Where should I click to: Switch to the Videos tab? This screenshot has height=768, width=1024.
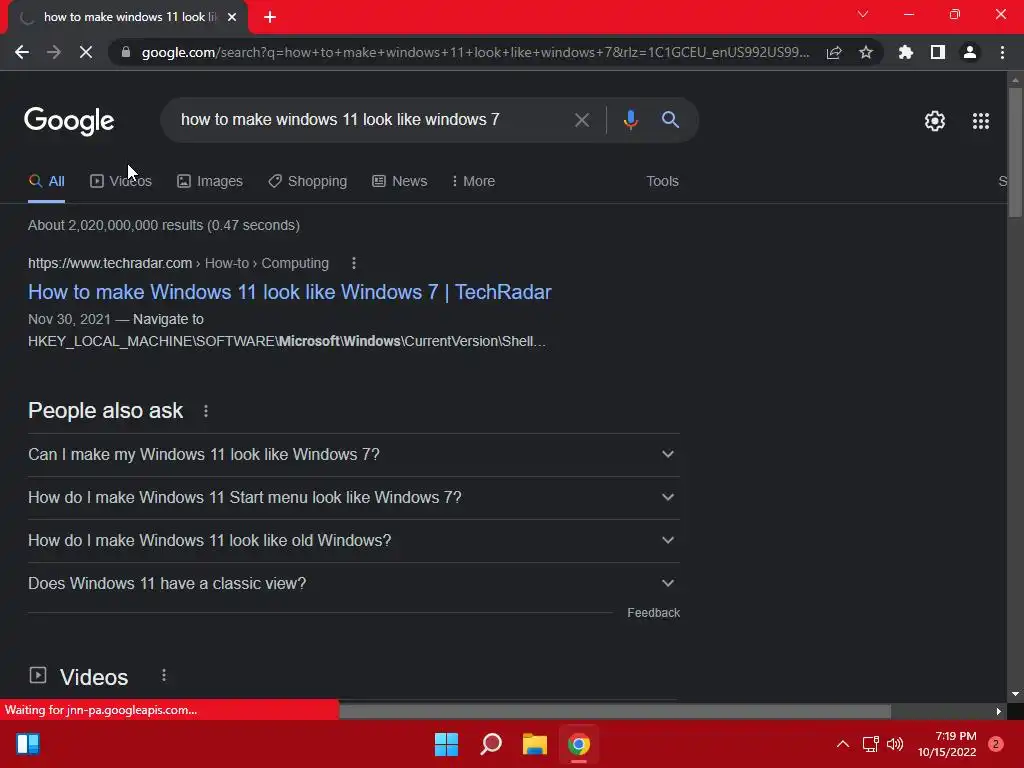coord(121,182)
